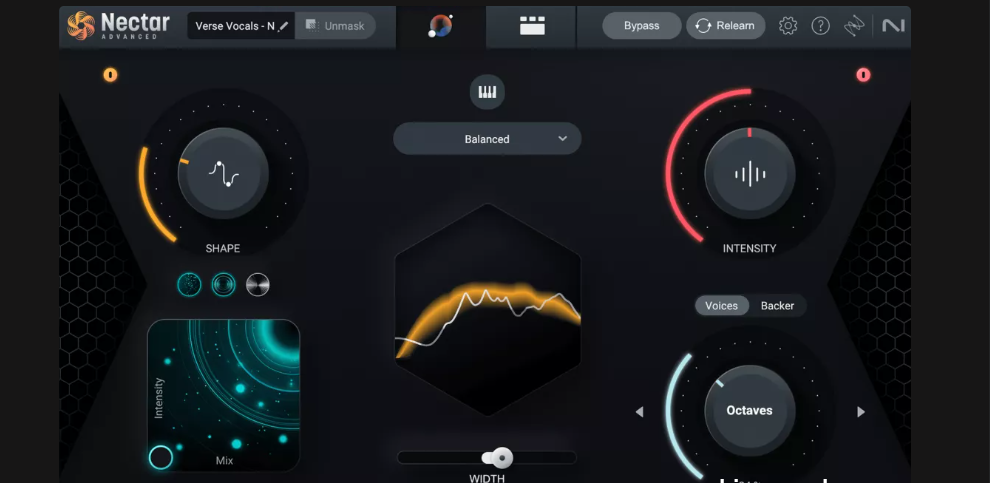This screenshot has height=483, width=990.
Task: Click the hexagon tone curve display
Action: click(487, 309)
